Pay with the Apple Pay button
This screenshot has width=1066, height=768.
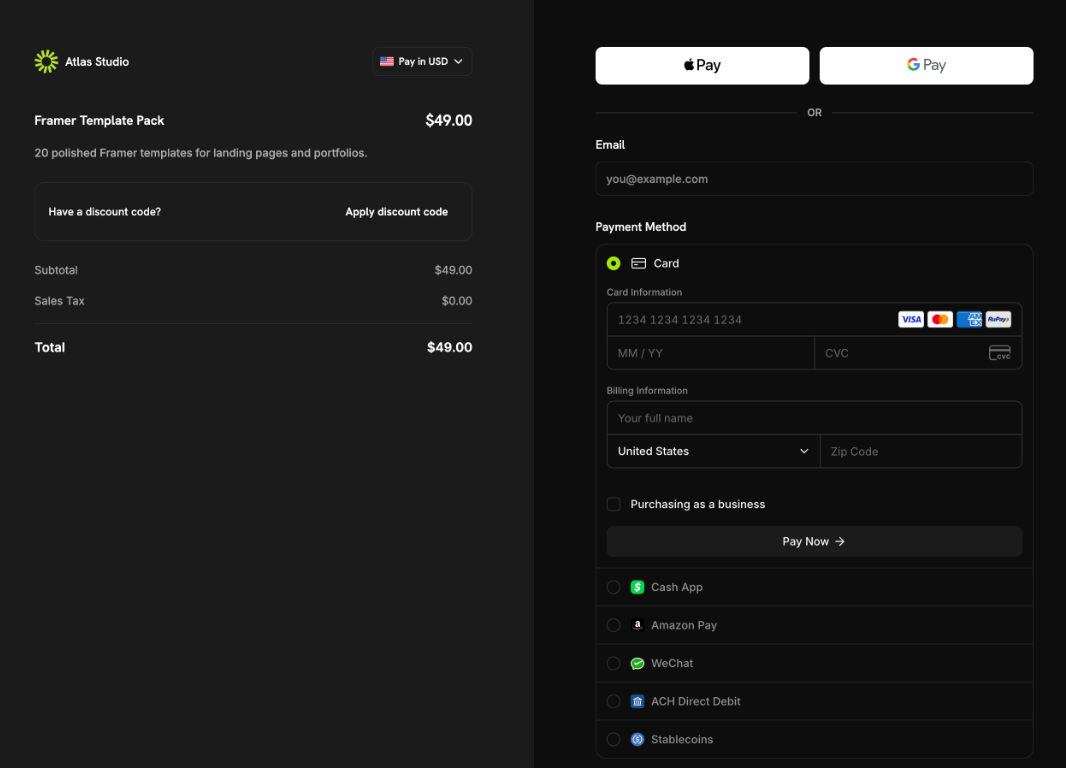click(x=702, y=66)
